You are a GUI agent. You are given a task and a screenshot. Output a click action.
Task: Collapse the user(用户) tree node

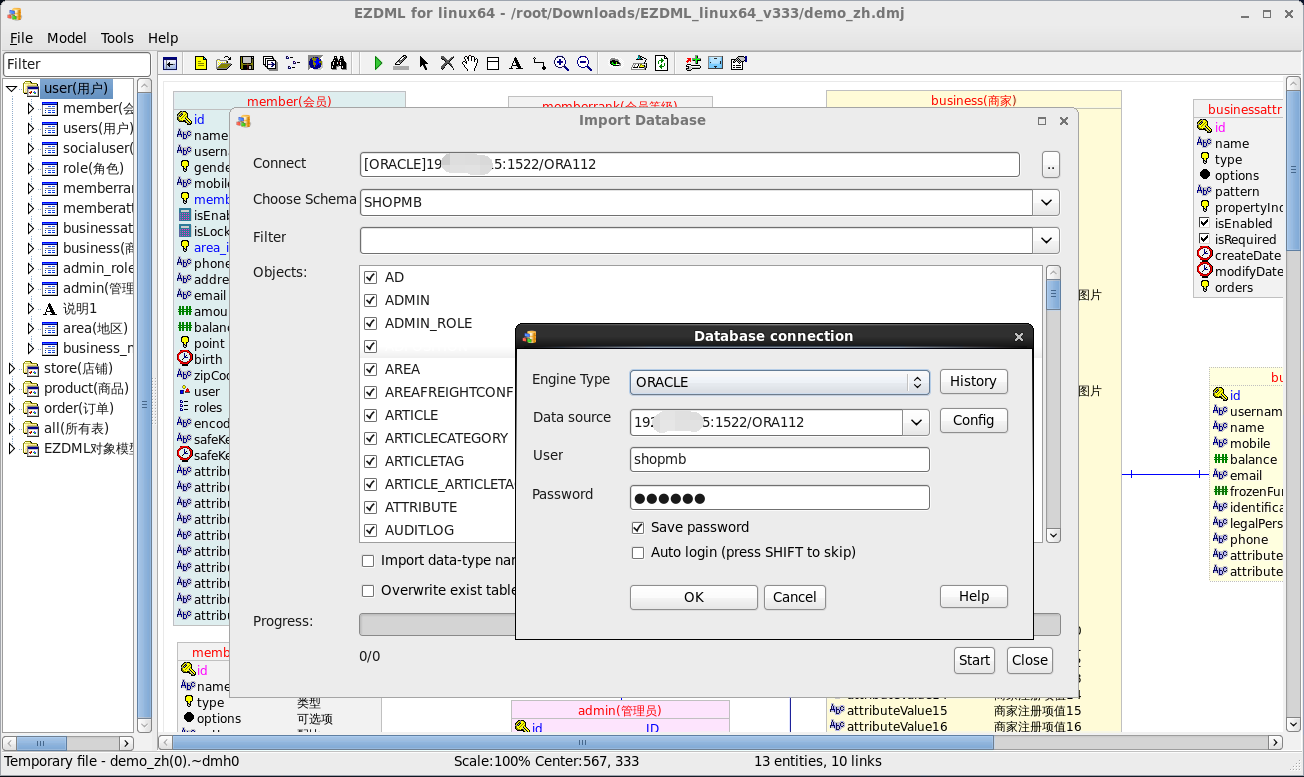[12, 88]
